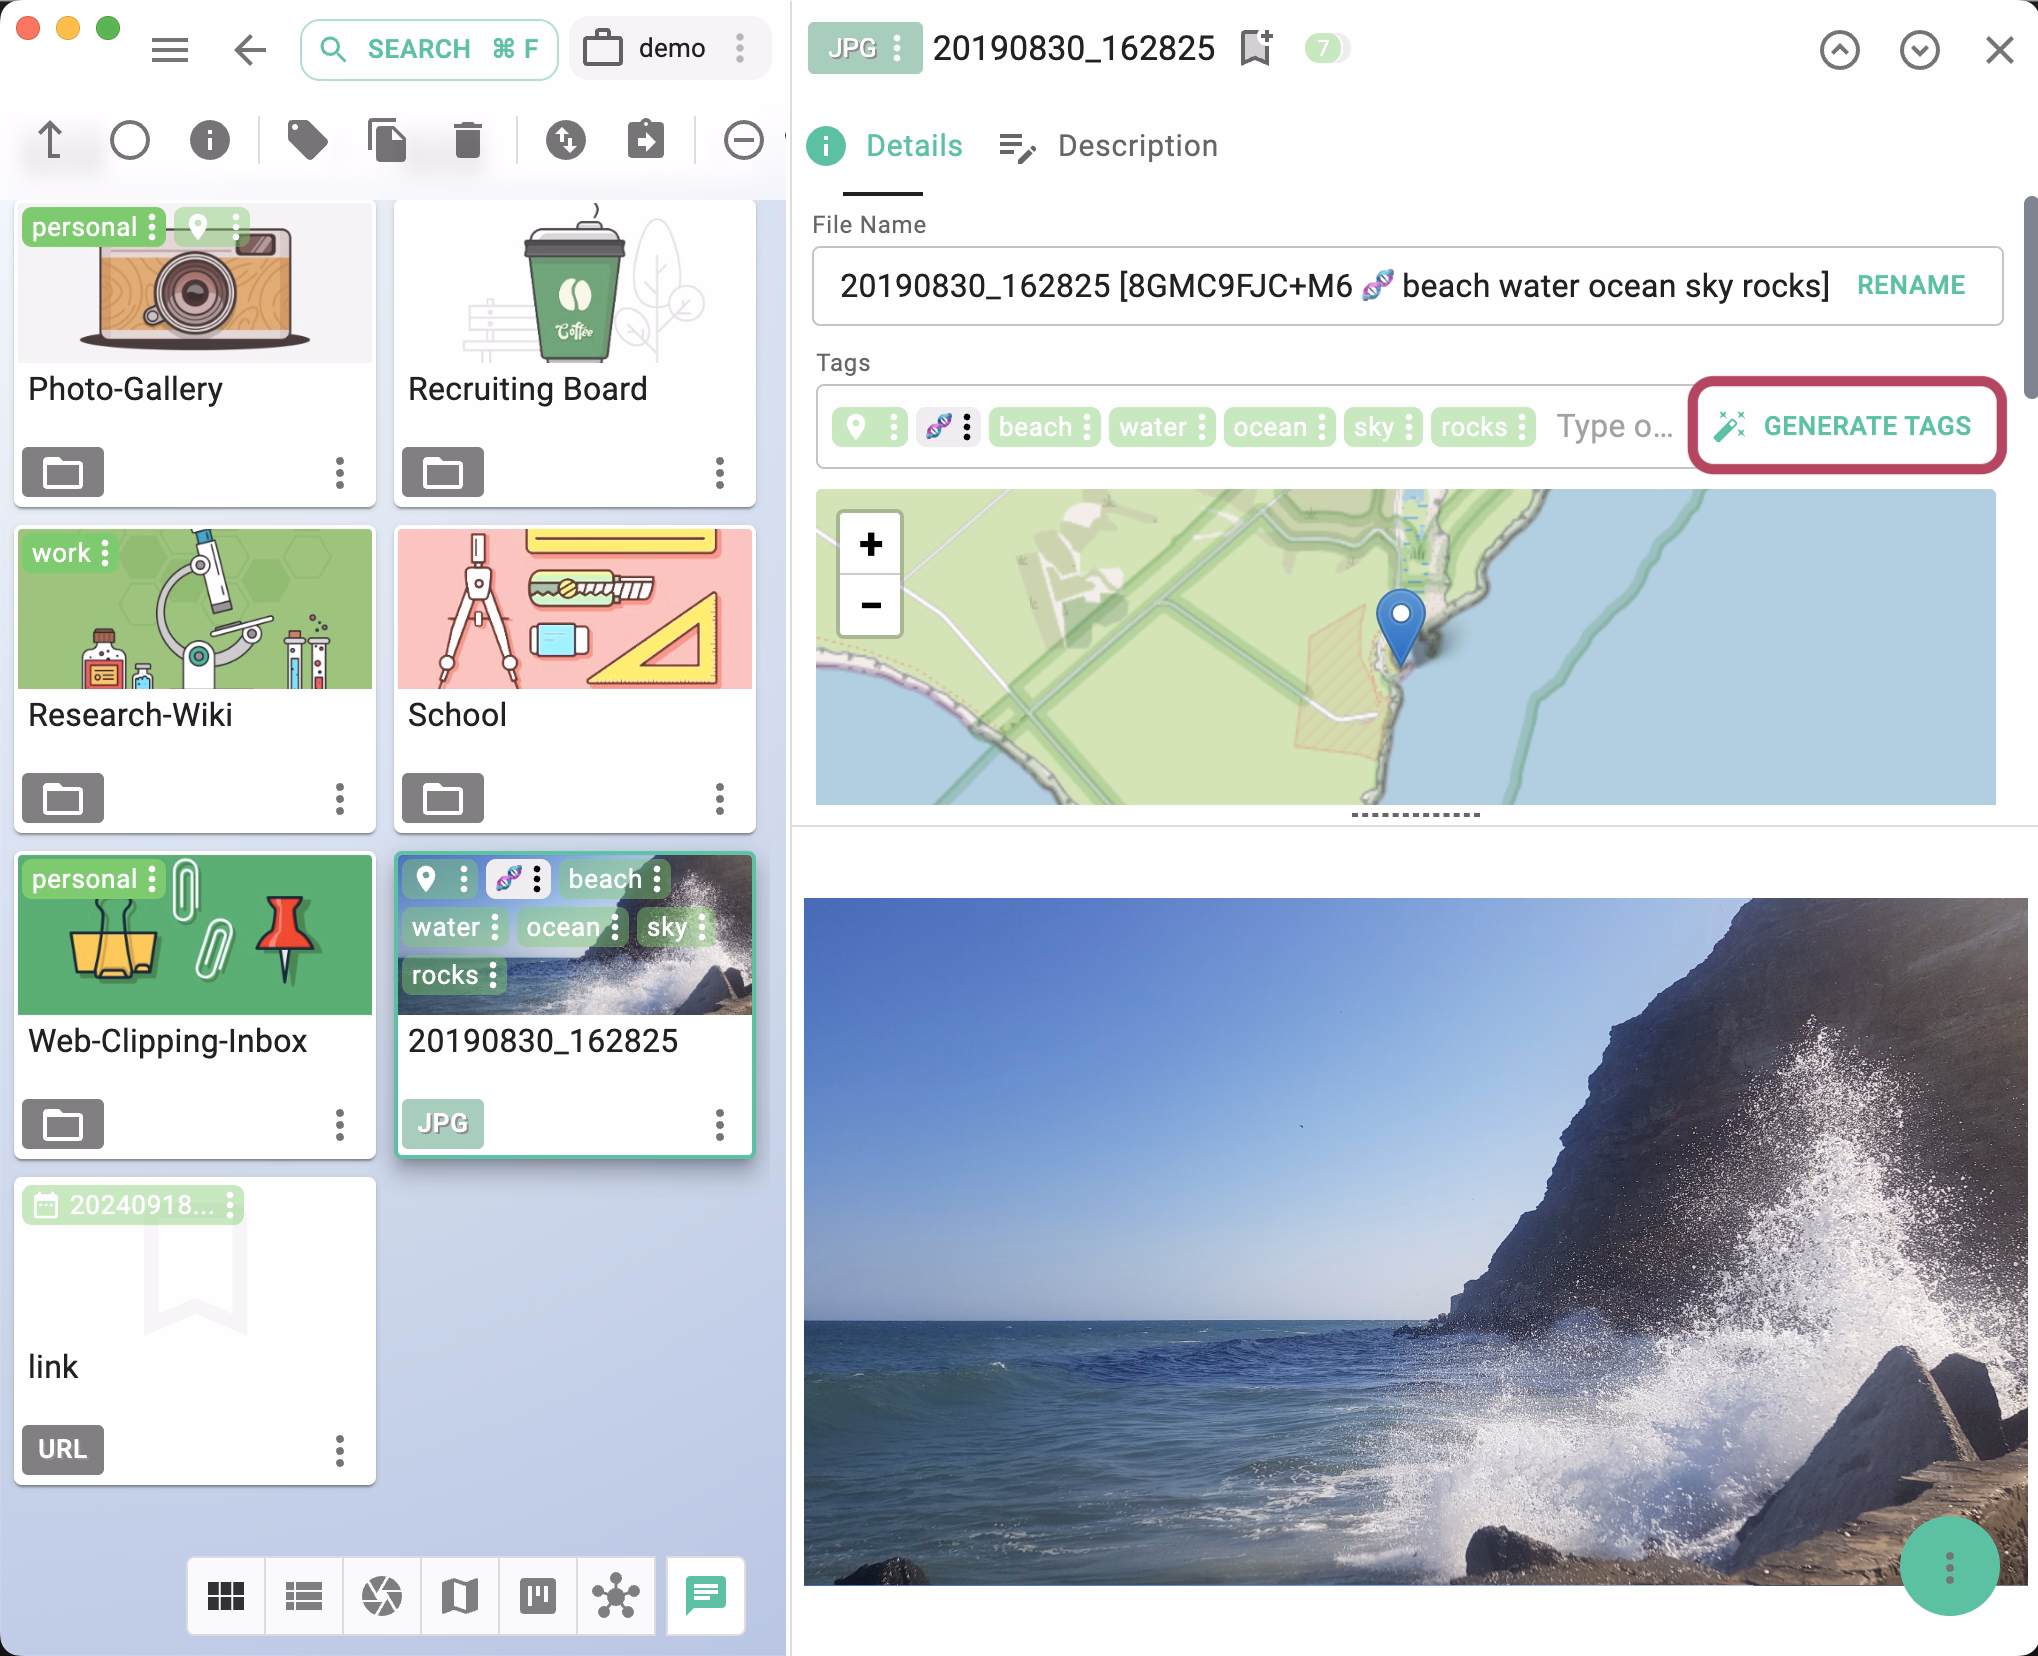
Task: Click the tag input field to add a tag
Action: click(1613, 427)
